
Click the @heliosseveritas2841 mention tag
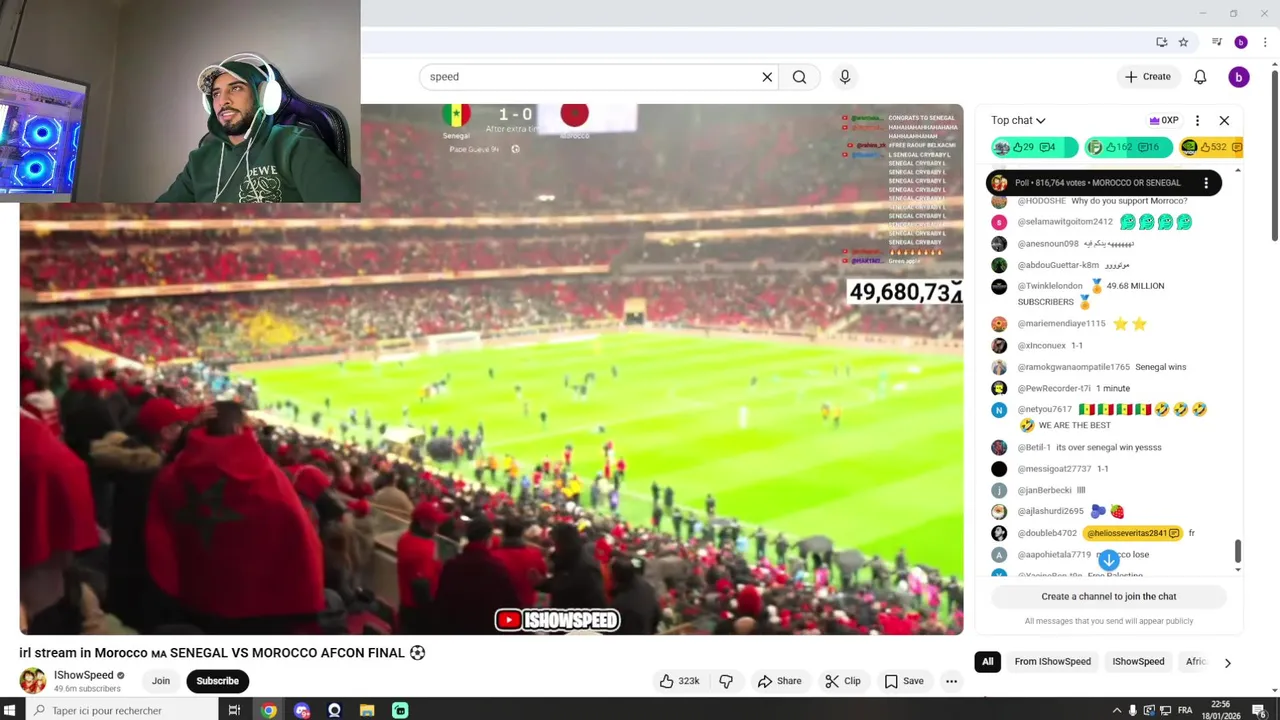(1132, 533)
